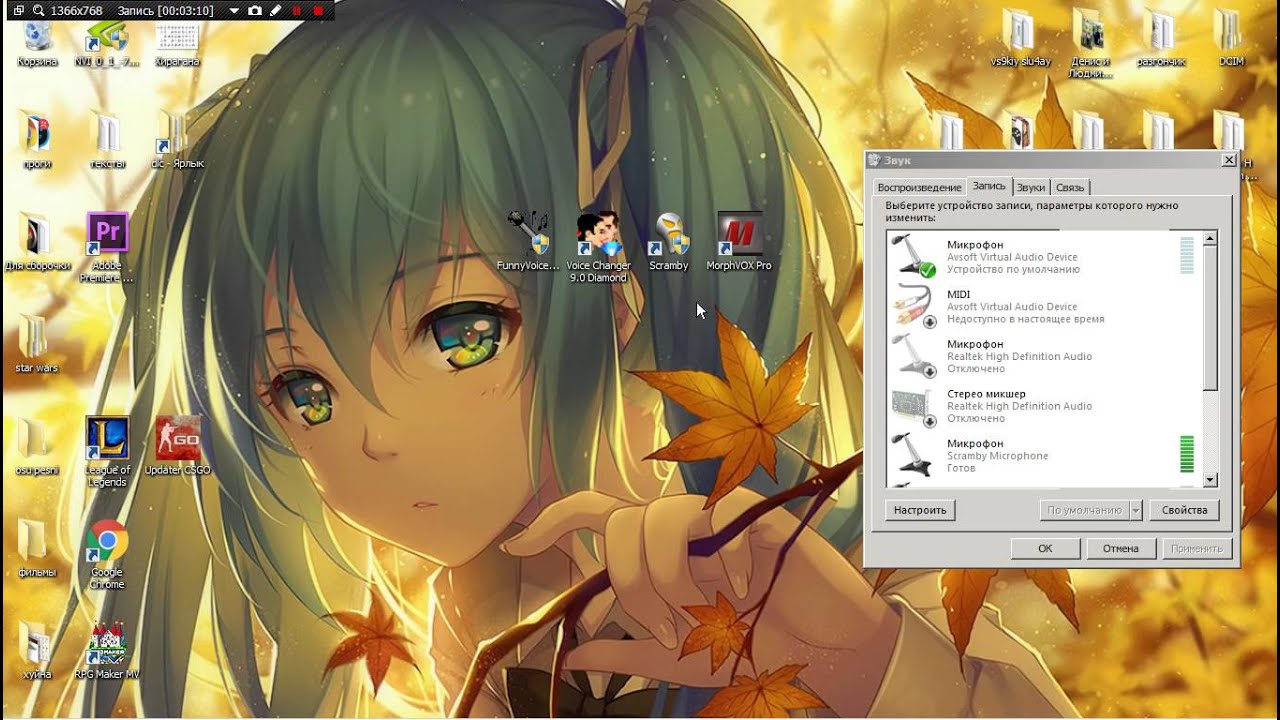Screen dimensions: 1280x720
Task: Select the разгончик folder icon
Action: [1160, 38]
